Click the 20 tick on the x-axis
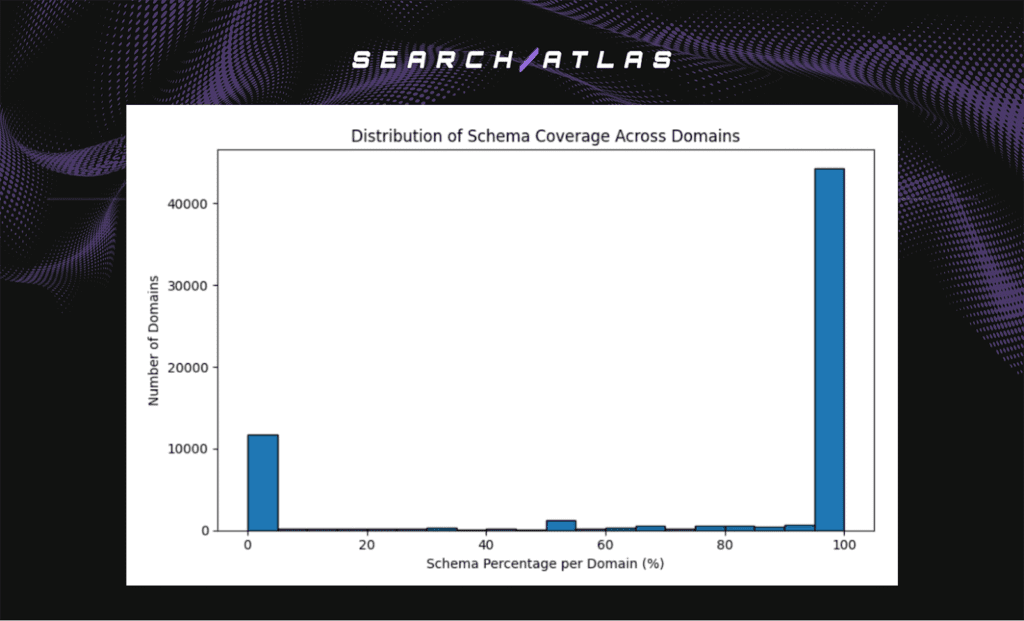 (x=366, y=545)
